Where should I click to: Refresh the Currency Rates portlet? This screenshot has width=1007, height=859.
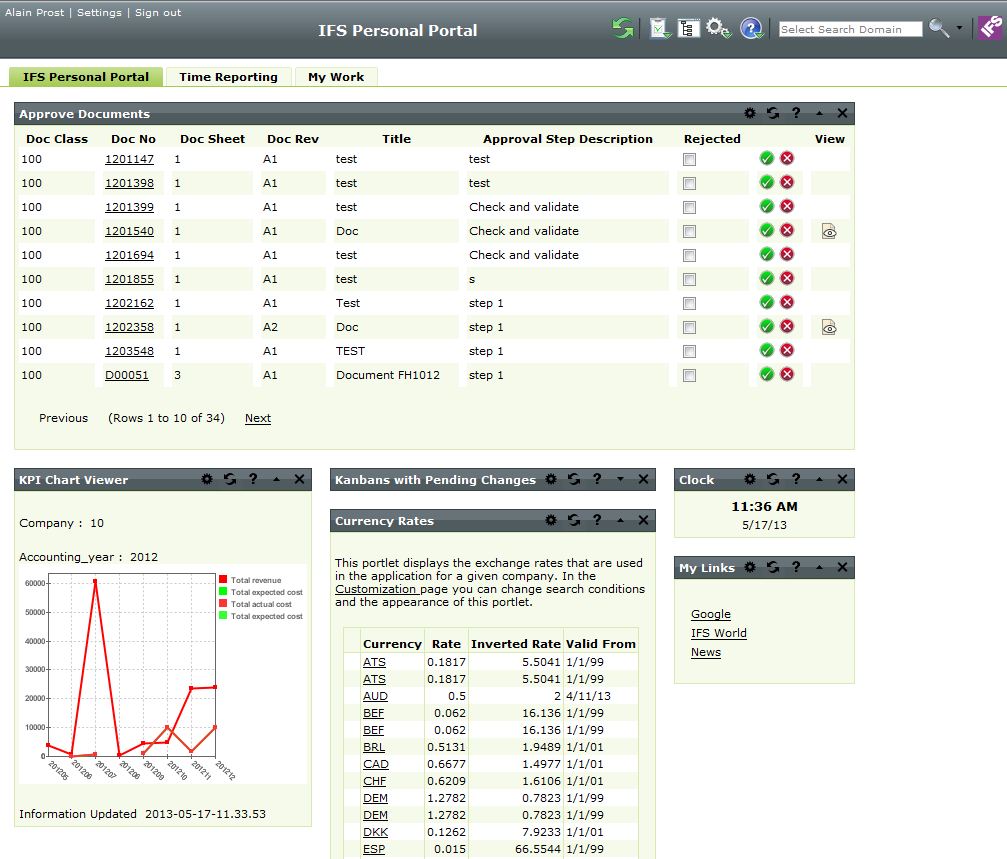[574, 520]
